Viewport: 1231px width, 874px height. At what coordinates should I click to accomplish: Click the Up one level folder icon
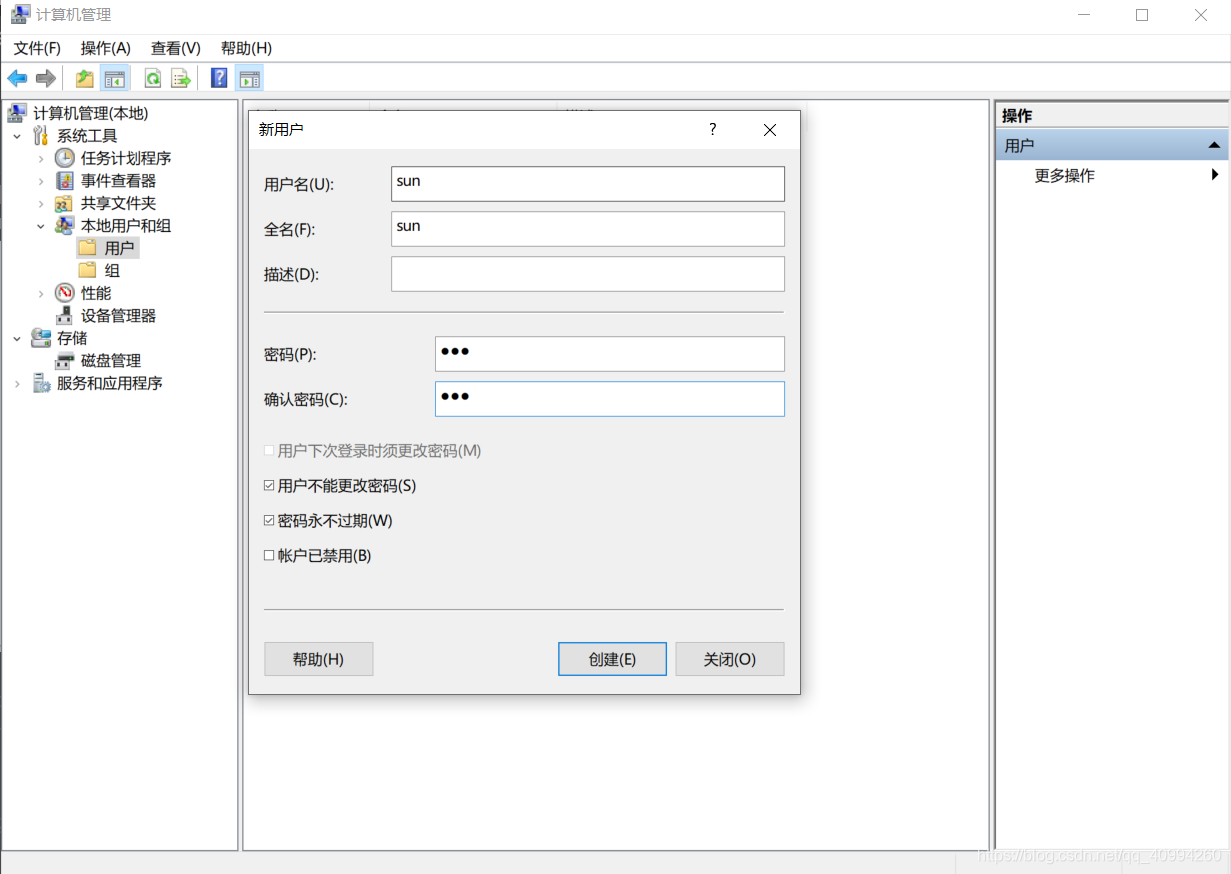[x=85, y=78]
